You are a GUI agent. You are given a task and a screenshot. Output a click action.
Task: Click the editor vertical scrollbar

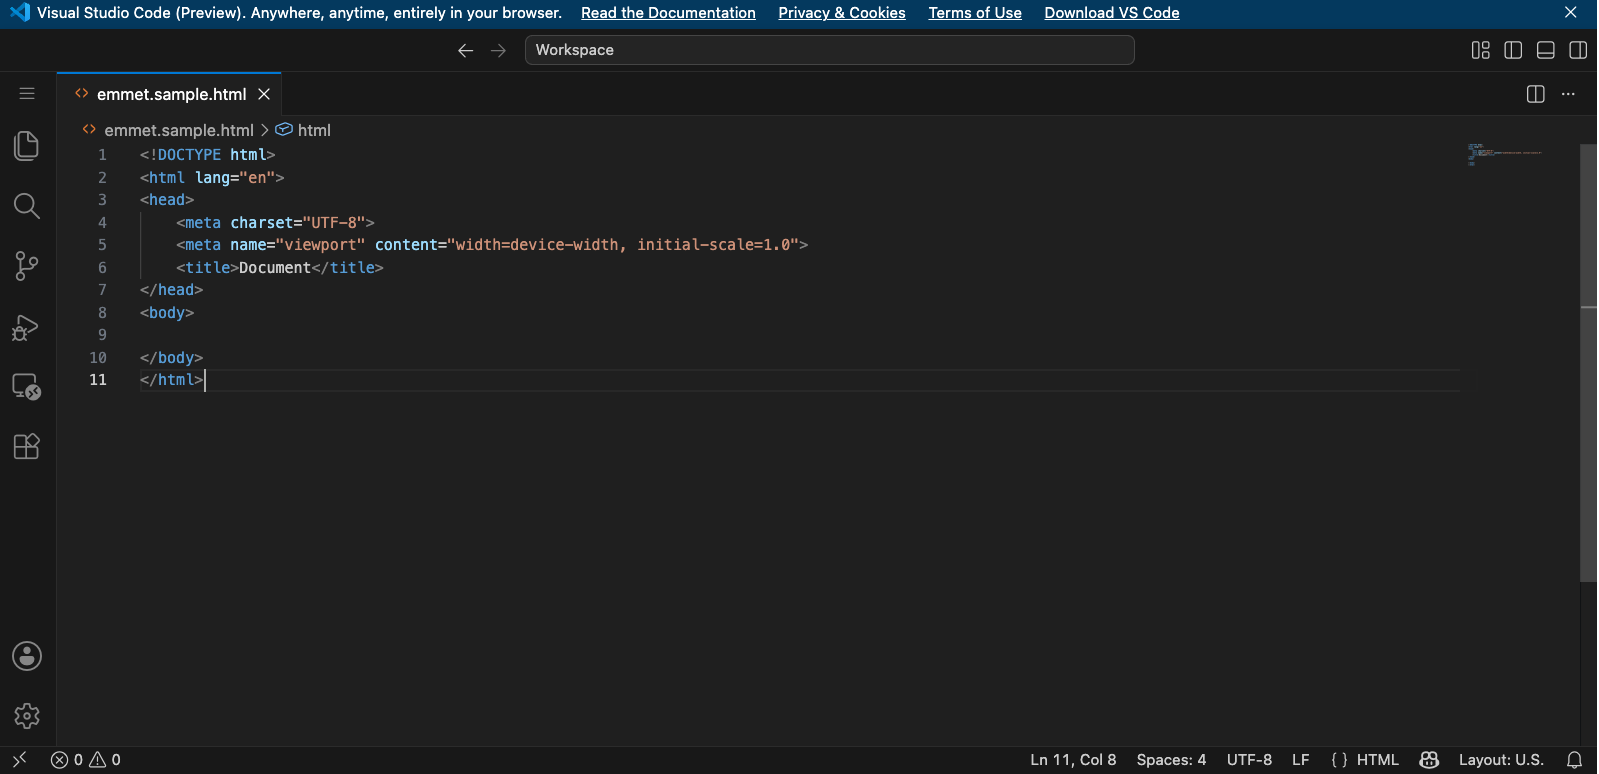coord(1588,362)
